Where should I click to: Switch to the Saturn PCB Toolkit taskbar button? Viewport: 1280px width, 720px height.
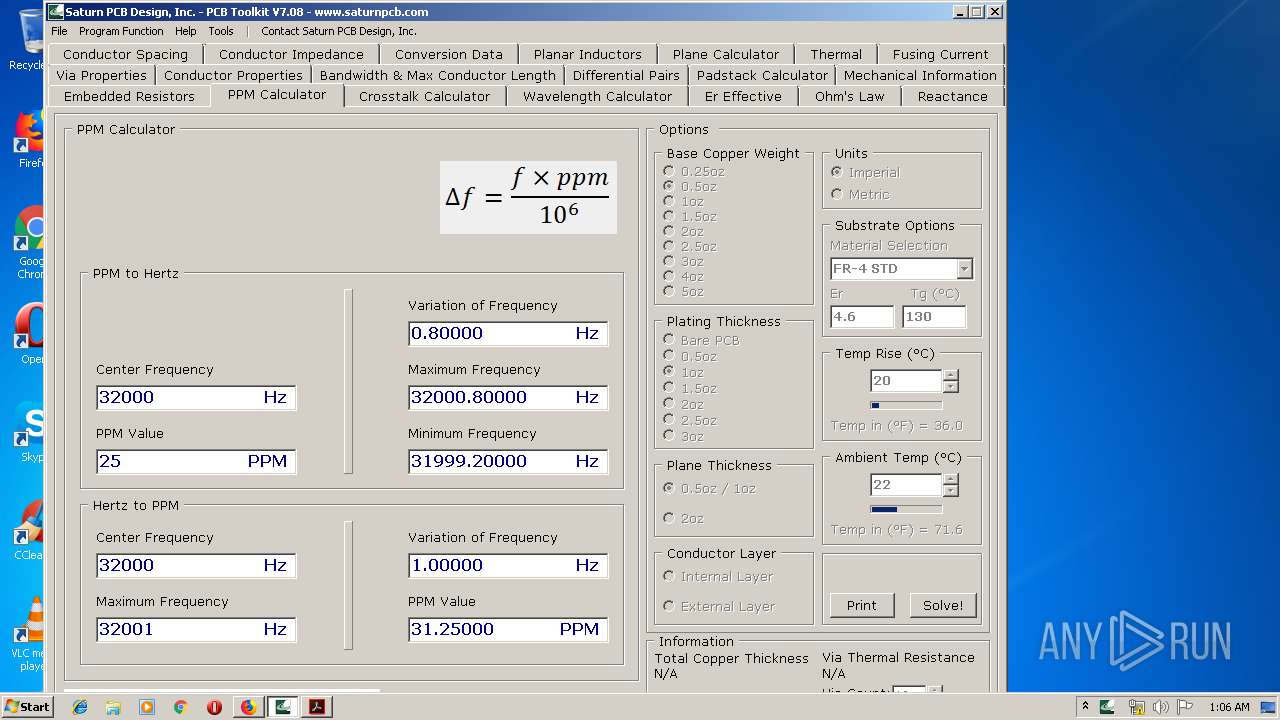pyautogui.click(x=283, y=707)
